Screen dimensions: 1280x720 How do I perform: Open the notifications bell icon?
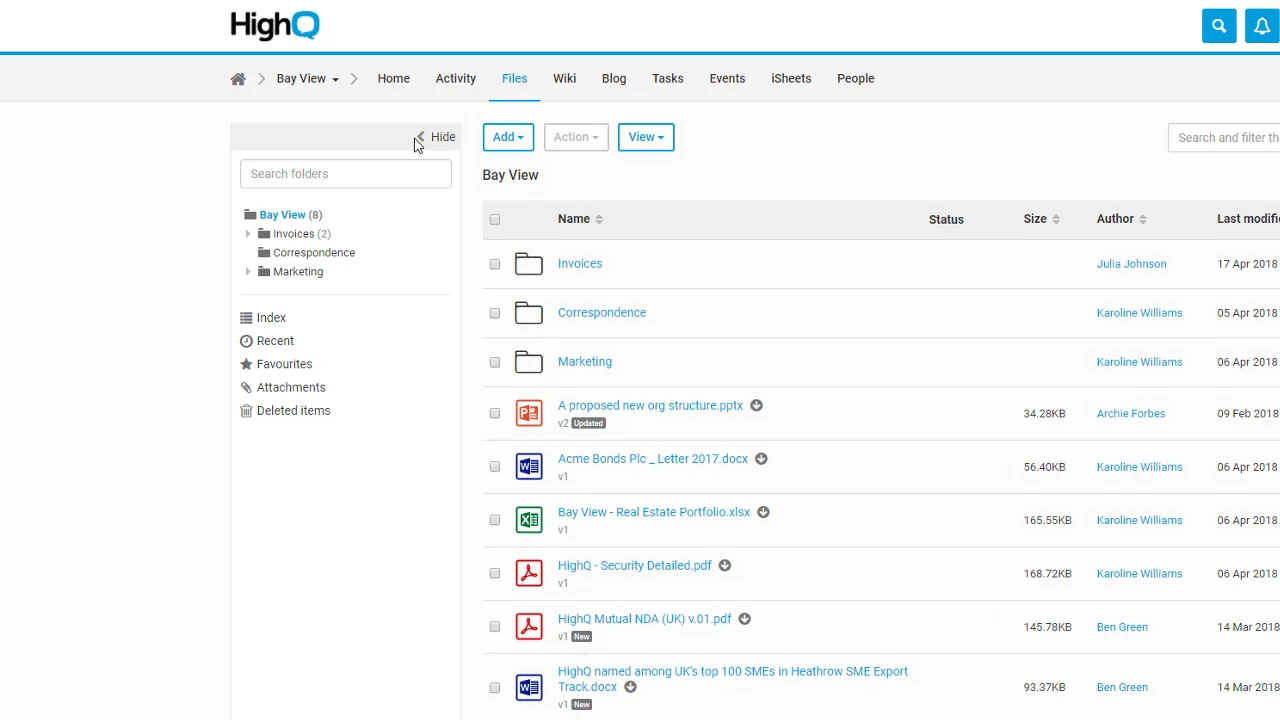1262,26
